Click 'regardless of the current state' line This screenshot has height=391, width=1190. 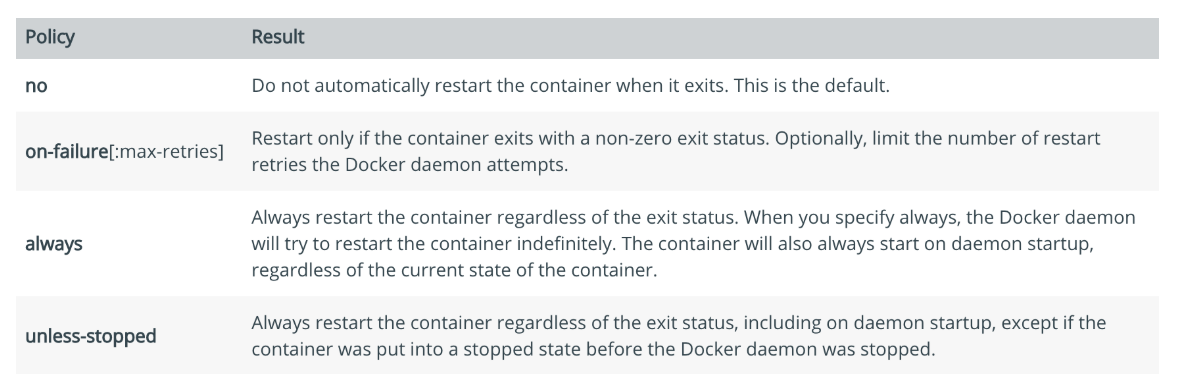tap(454, 270)
